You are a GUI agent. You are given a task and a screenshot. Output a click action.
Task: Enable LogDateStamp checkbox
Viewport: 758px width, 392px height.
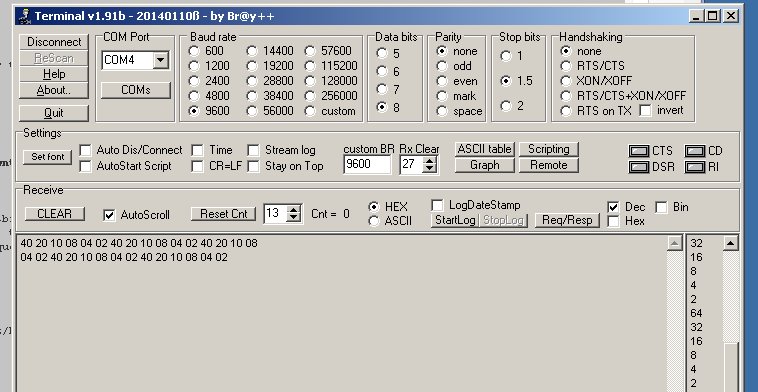coord(437,205)
